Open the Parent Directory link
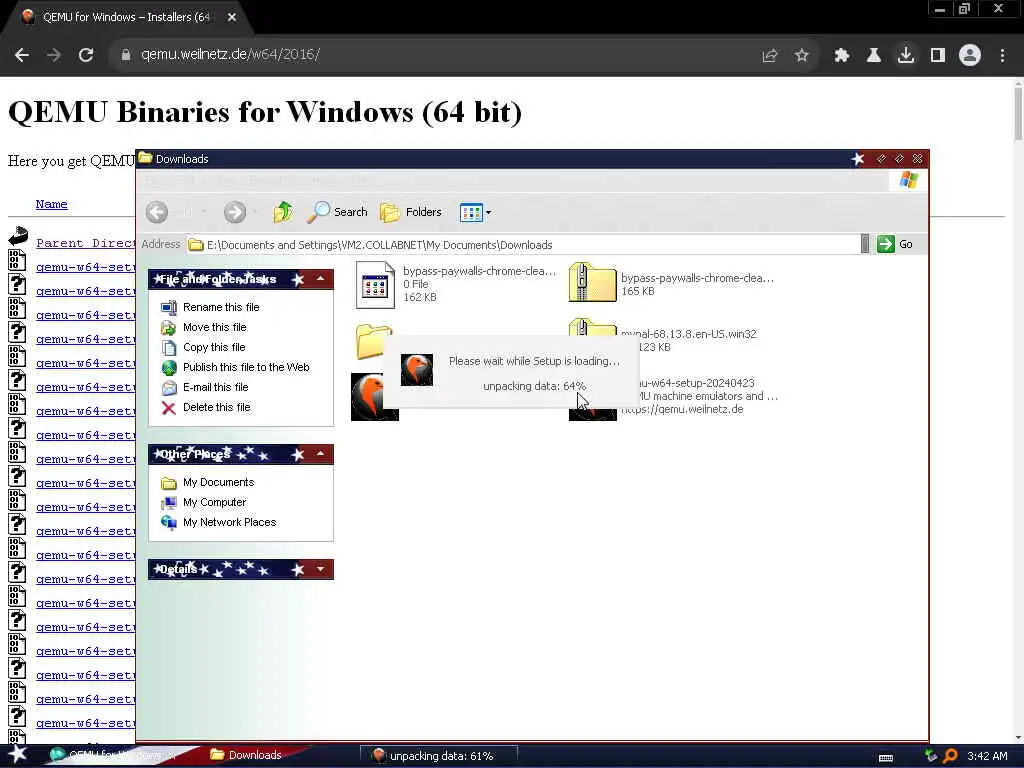The height and width of the screenshot is (768, 1024). [x=86, y=243]
